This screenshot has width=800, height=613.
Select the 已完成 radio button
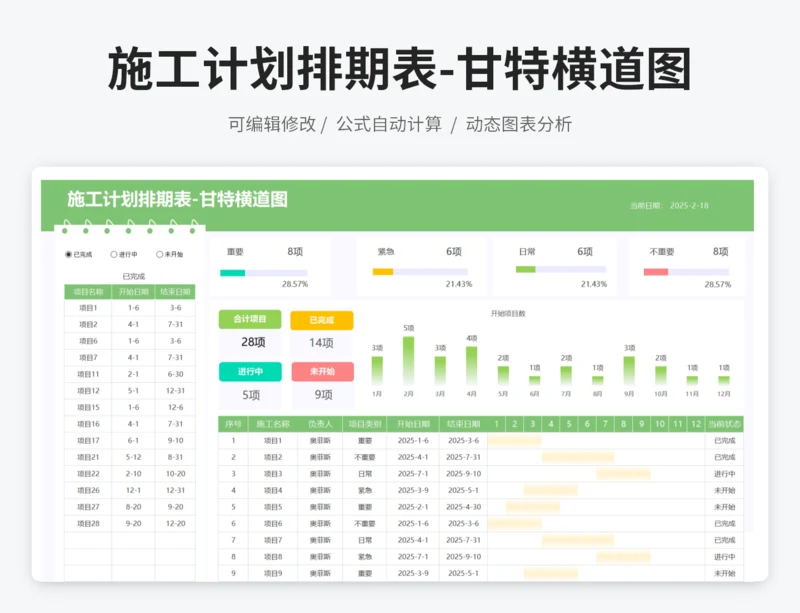(68, 254)
